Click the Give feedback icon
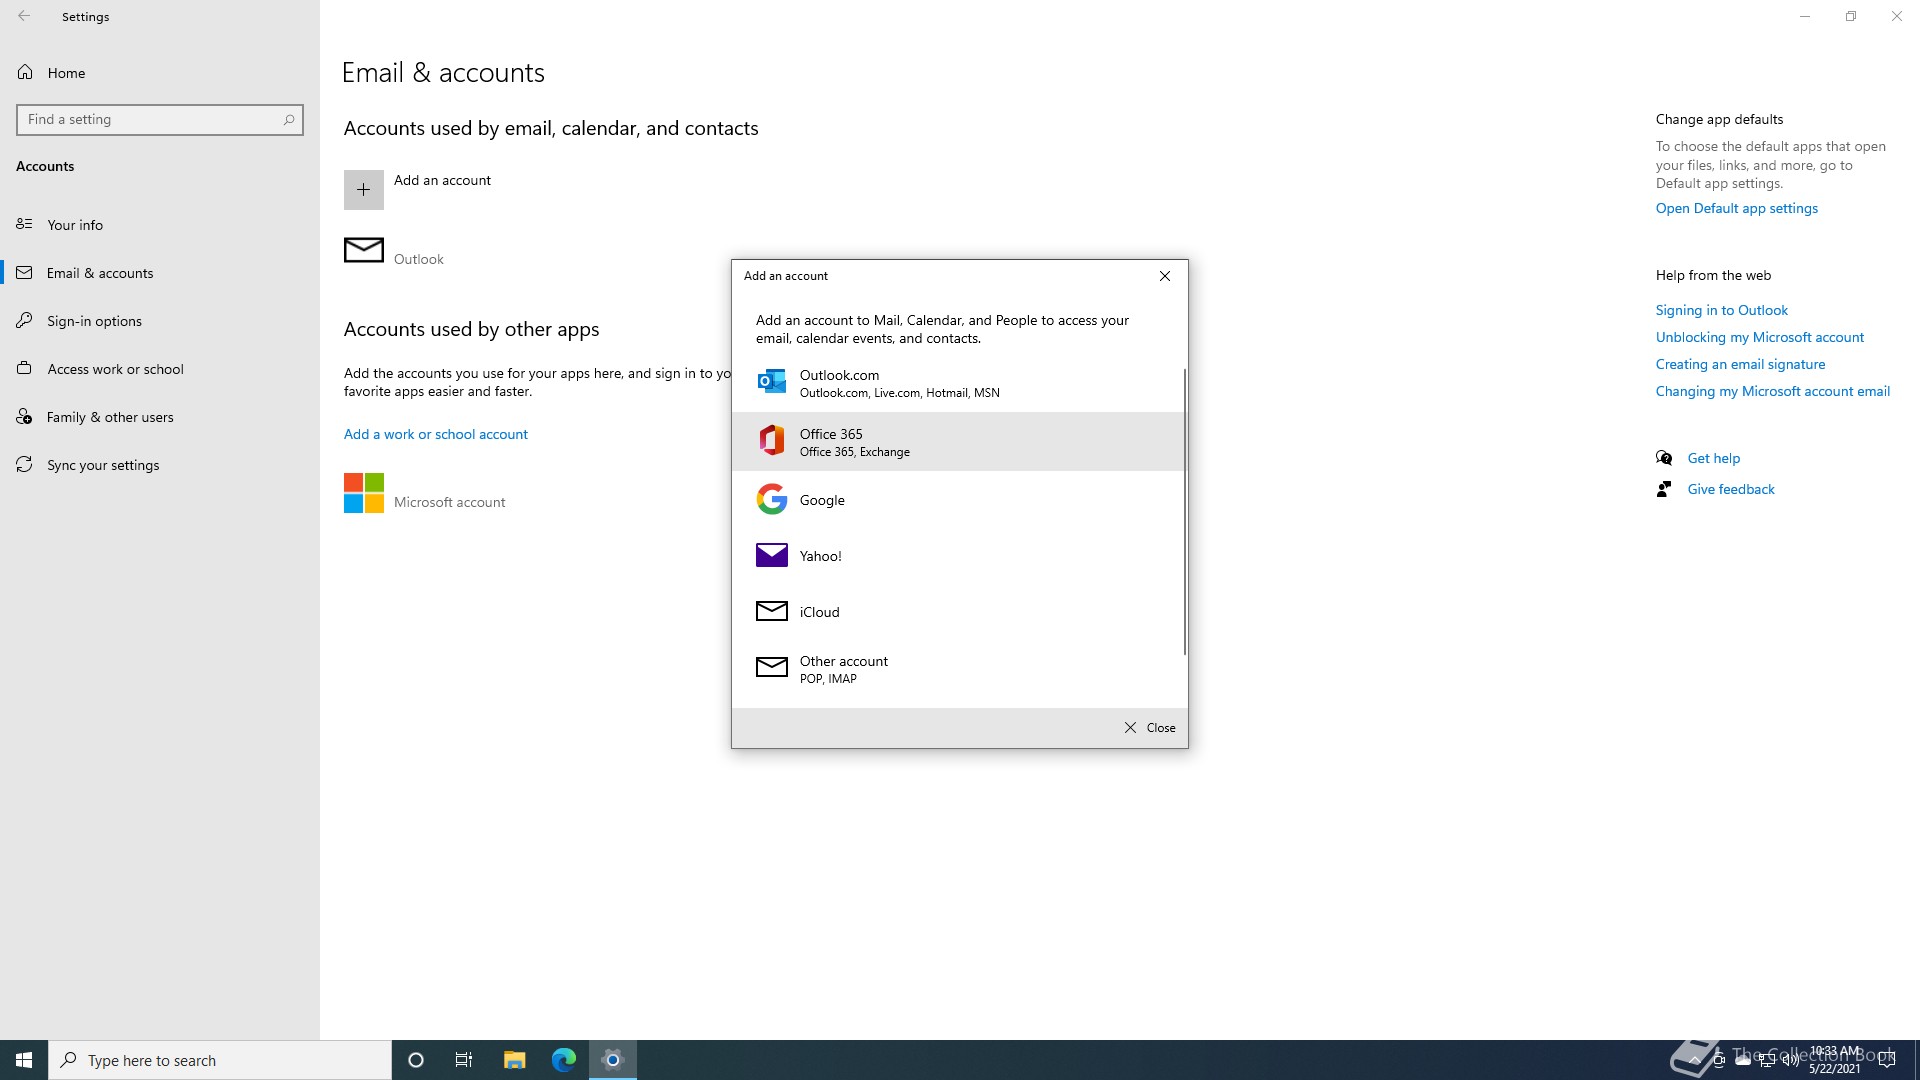1920x1080 pixels. click(1664, 489)
